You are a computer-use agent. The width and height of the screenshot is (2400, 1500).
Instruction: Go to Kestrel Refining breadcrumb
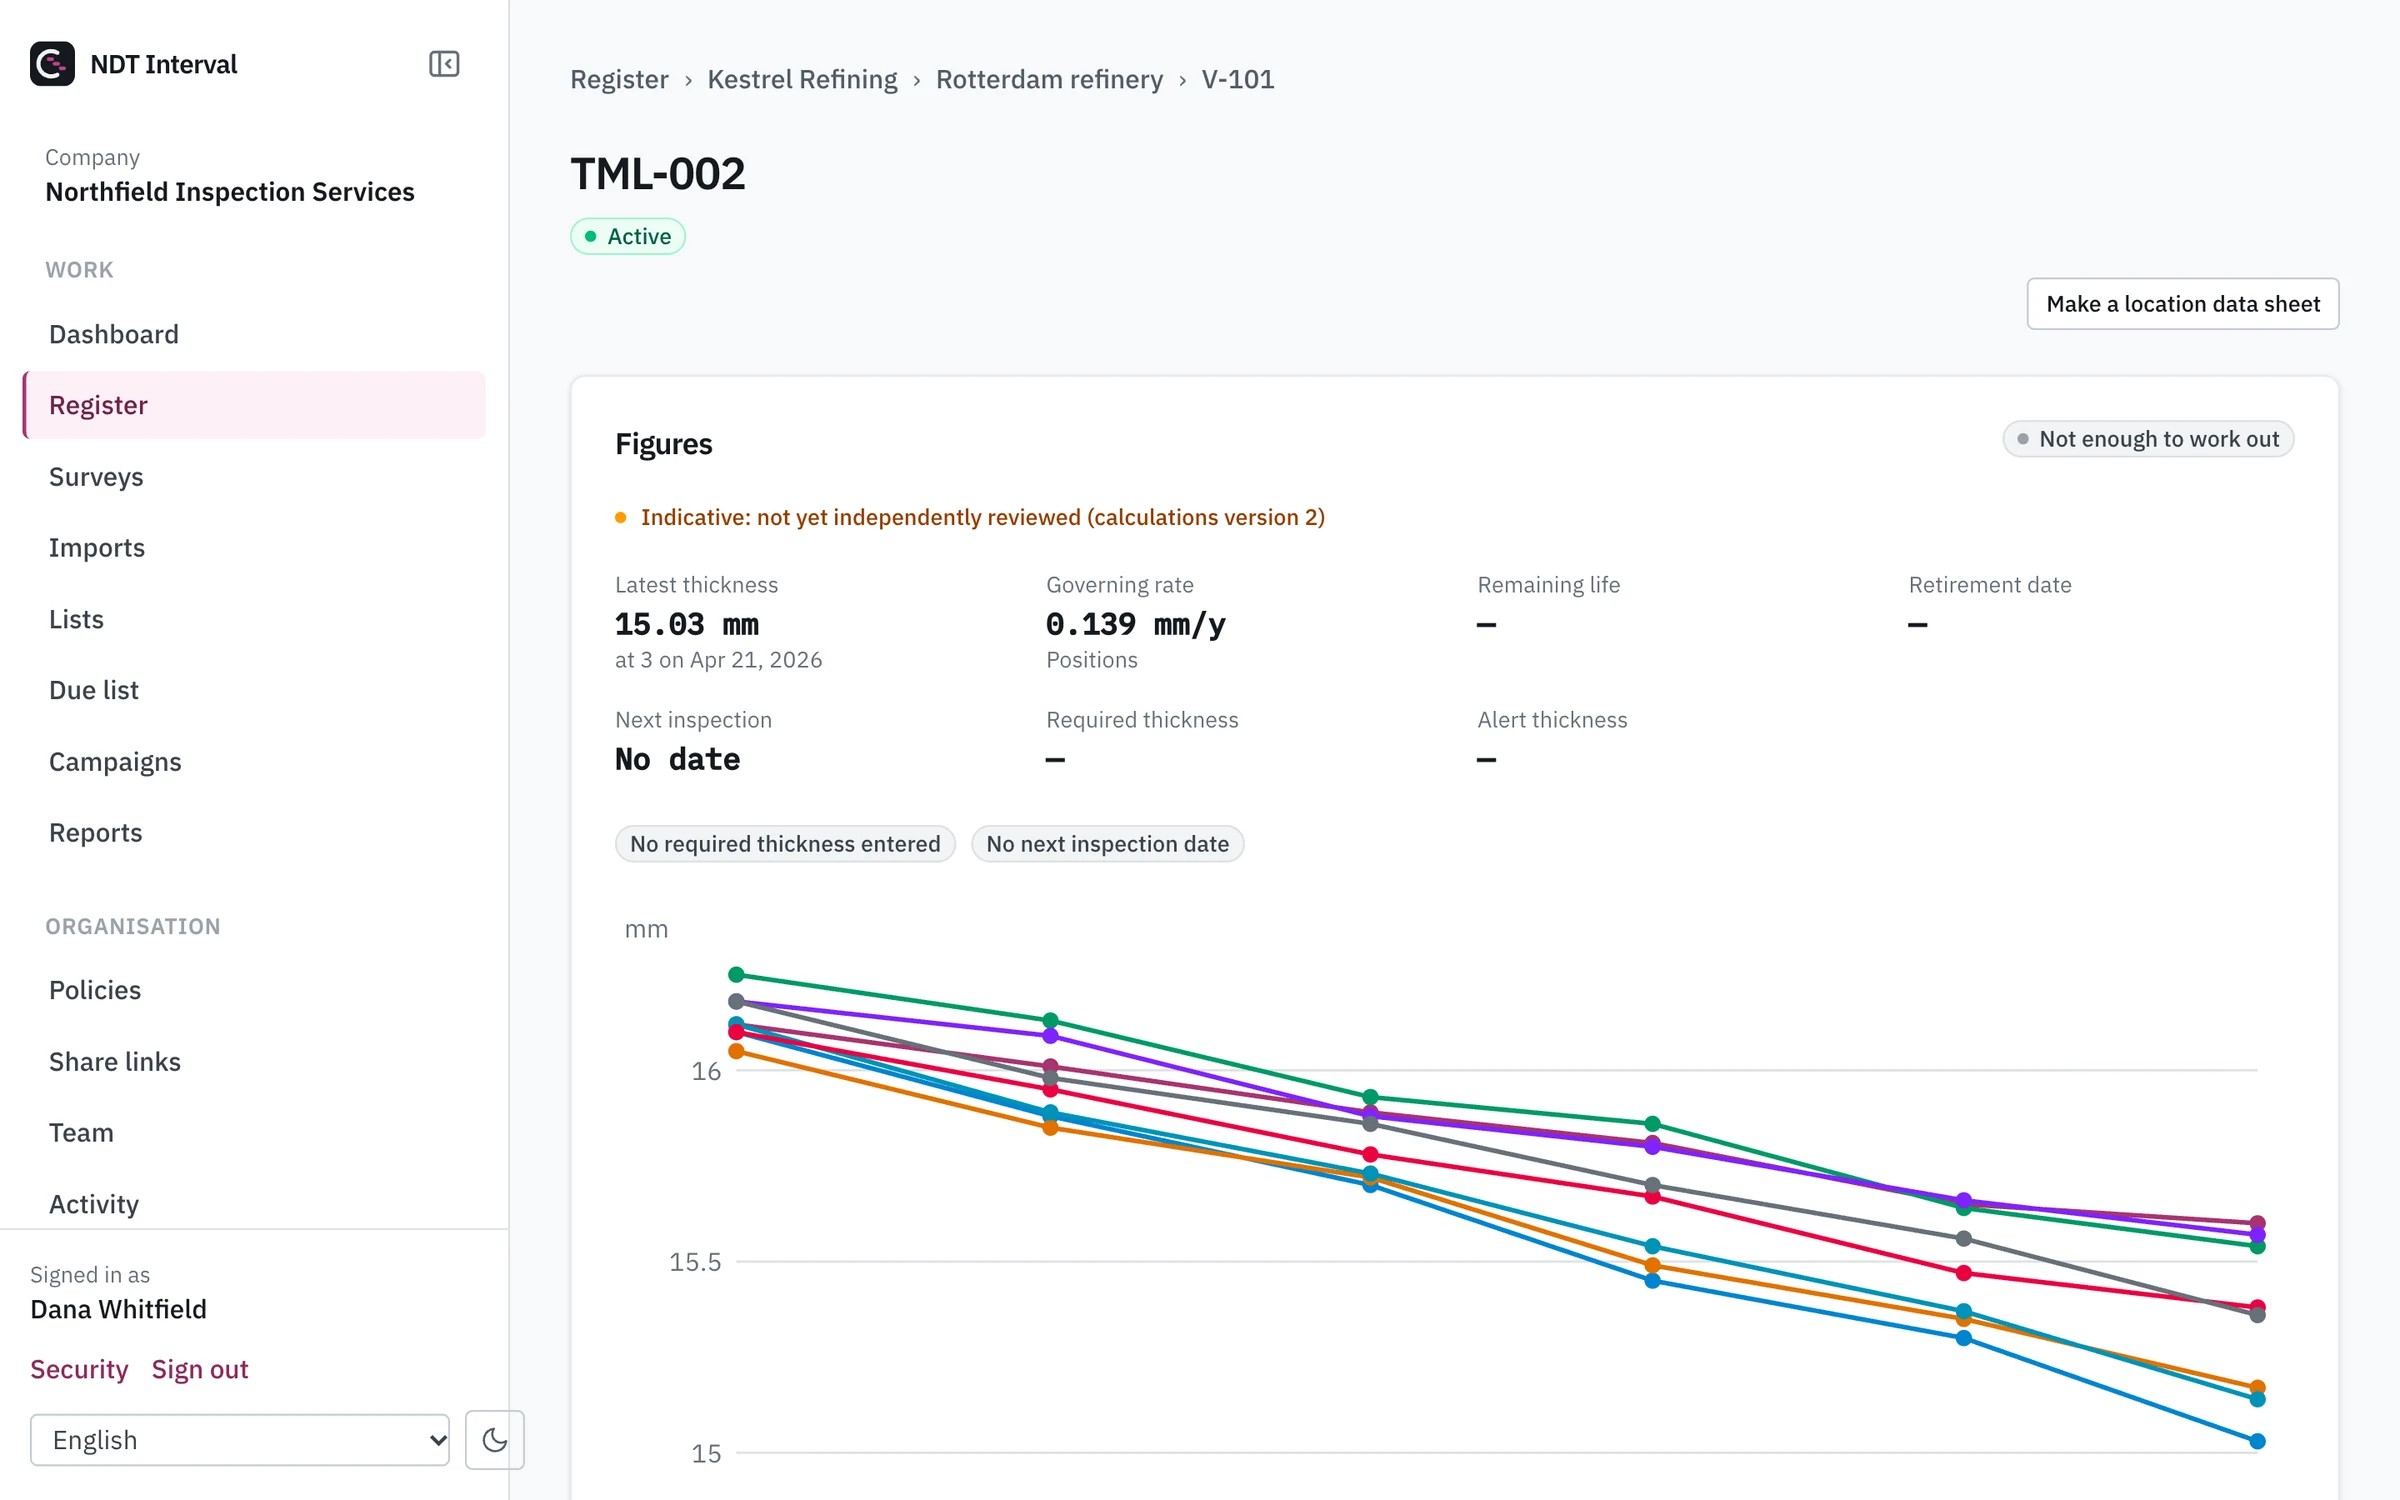click(802, 79)
